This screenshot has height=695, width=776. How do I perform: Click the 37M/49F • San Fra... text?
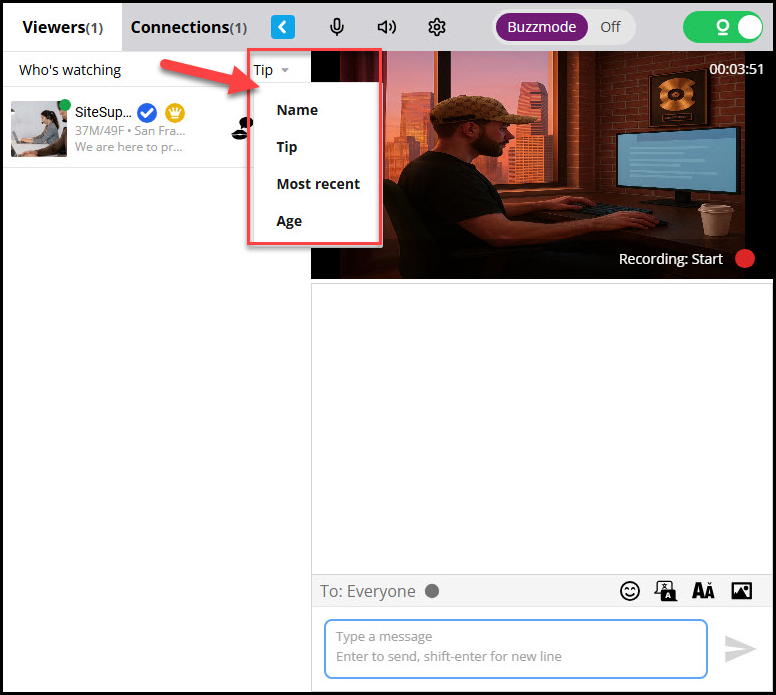pos(130,131)
